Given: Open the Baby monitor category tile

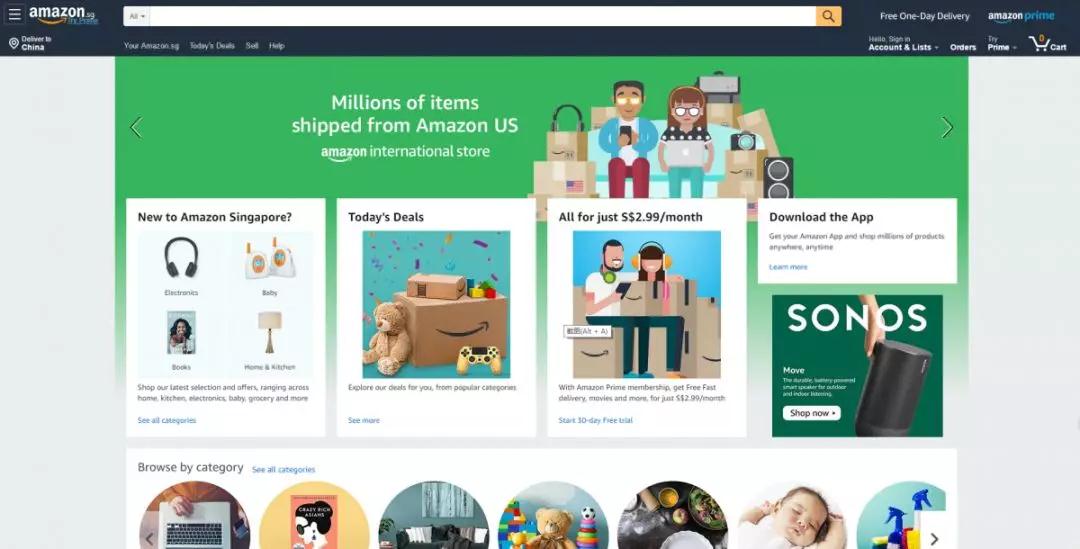Looking at the screenshot, I should (270, 266).
